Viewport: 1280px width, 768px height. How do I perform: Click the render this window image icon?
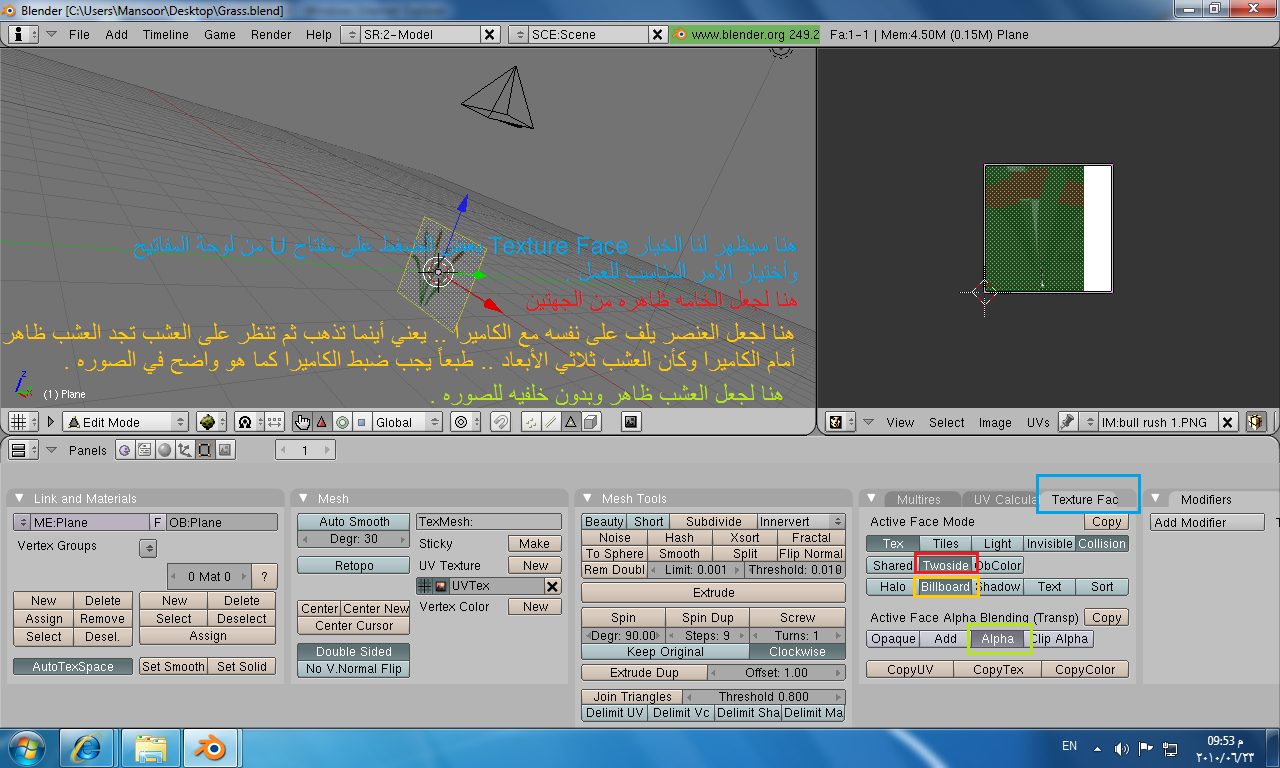(631, 422)
